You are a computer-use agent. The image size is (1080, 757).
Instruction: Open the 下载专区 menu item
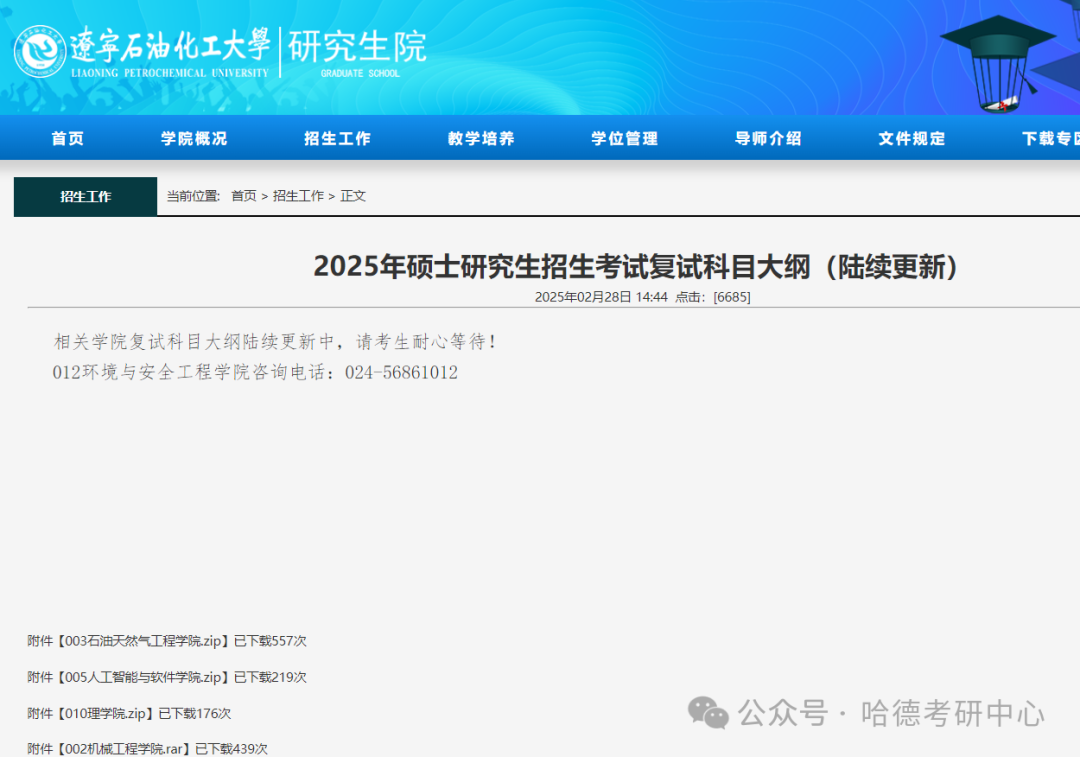point(1050,138)
